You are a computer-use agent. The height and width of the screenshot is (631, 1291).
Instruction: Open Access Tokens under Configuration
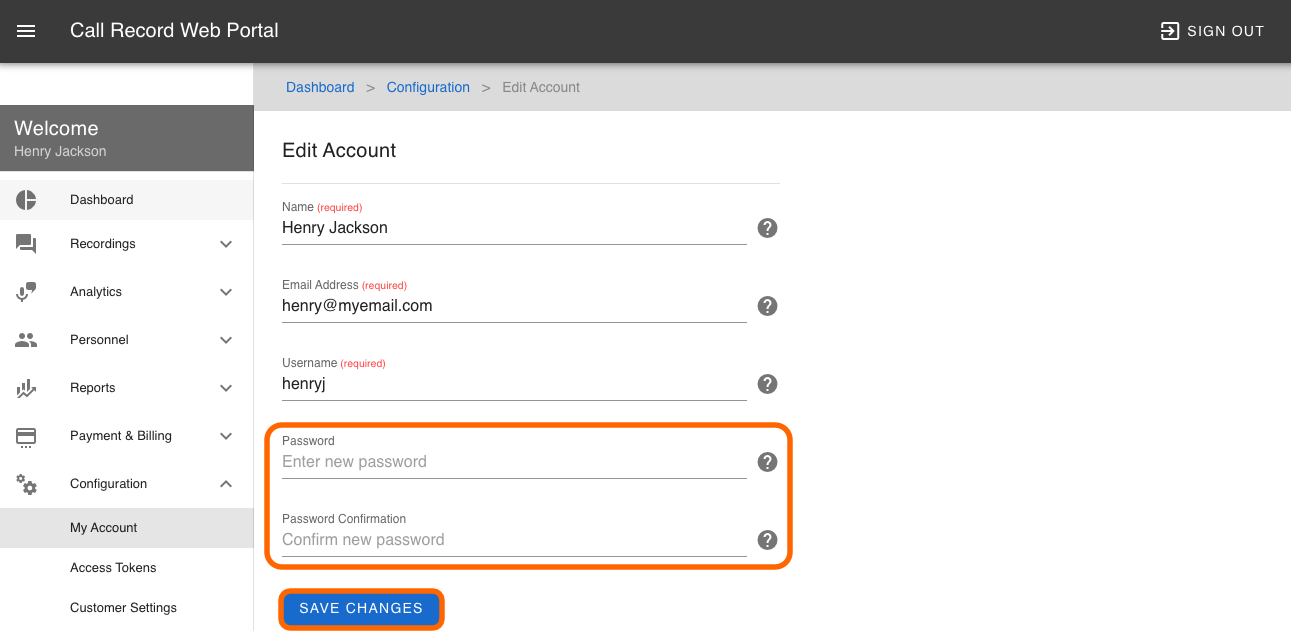pos(127,568)
